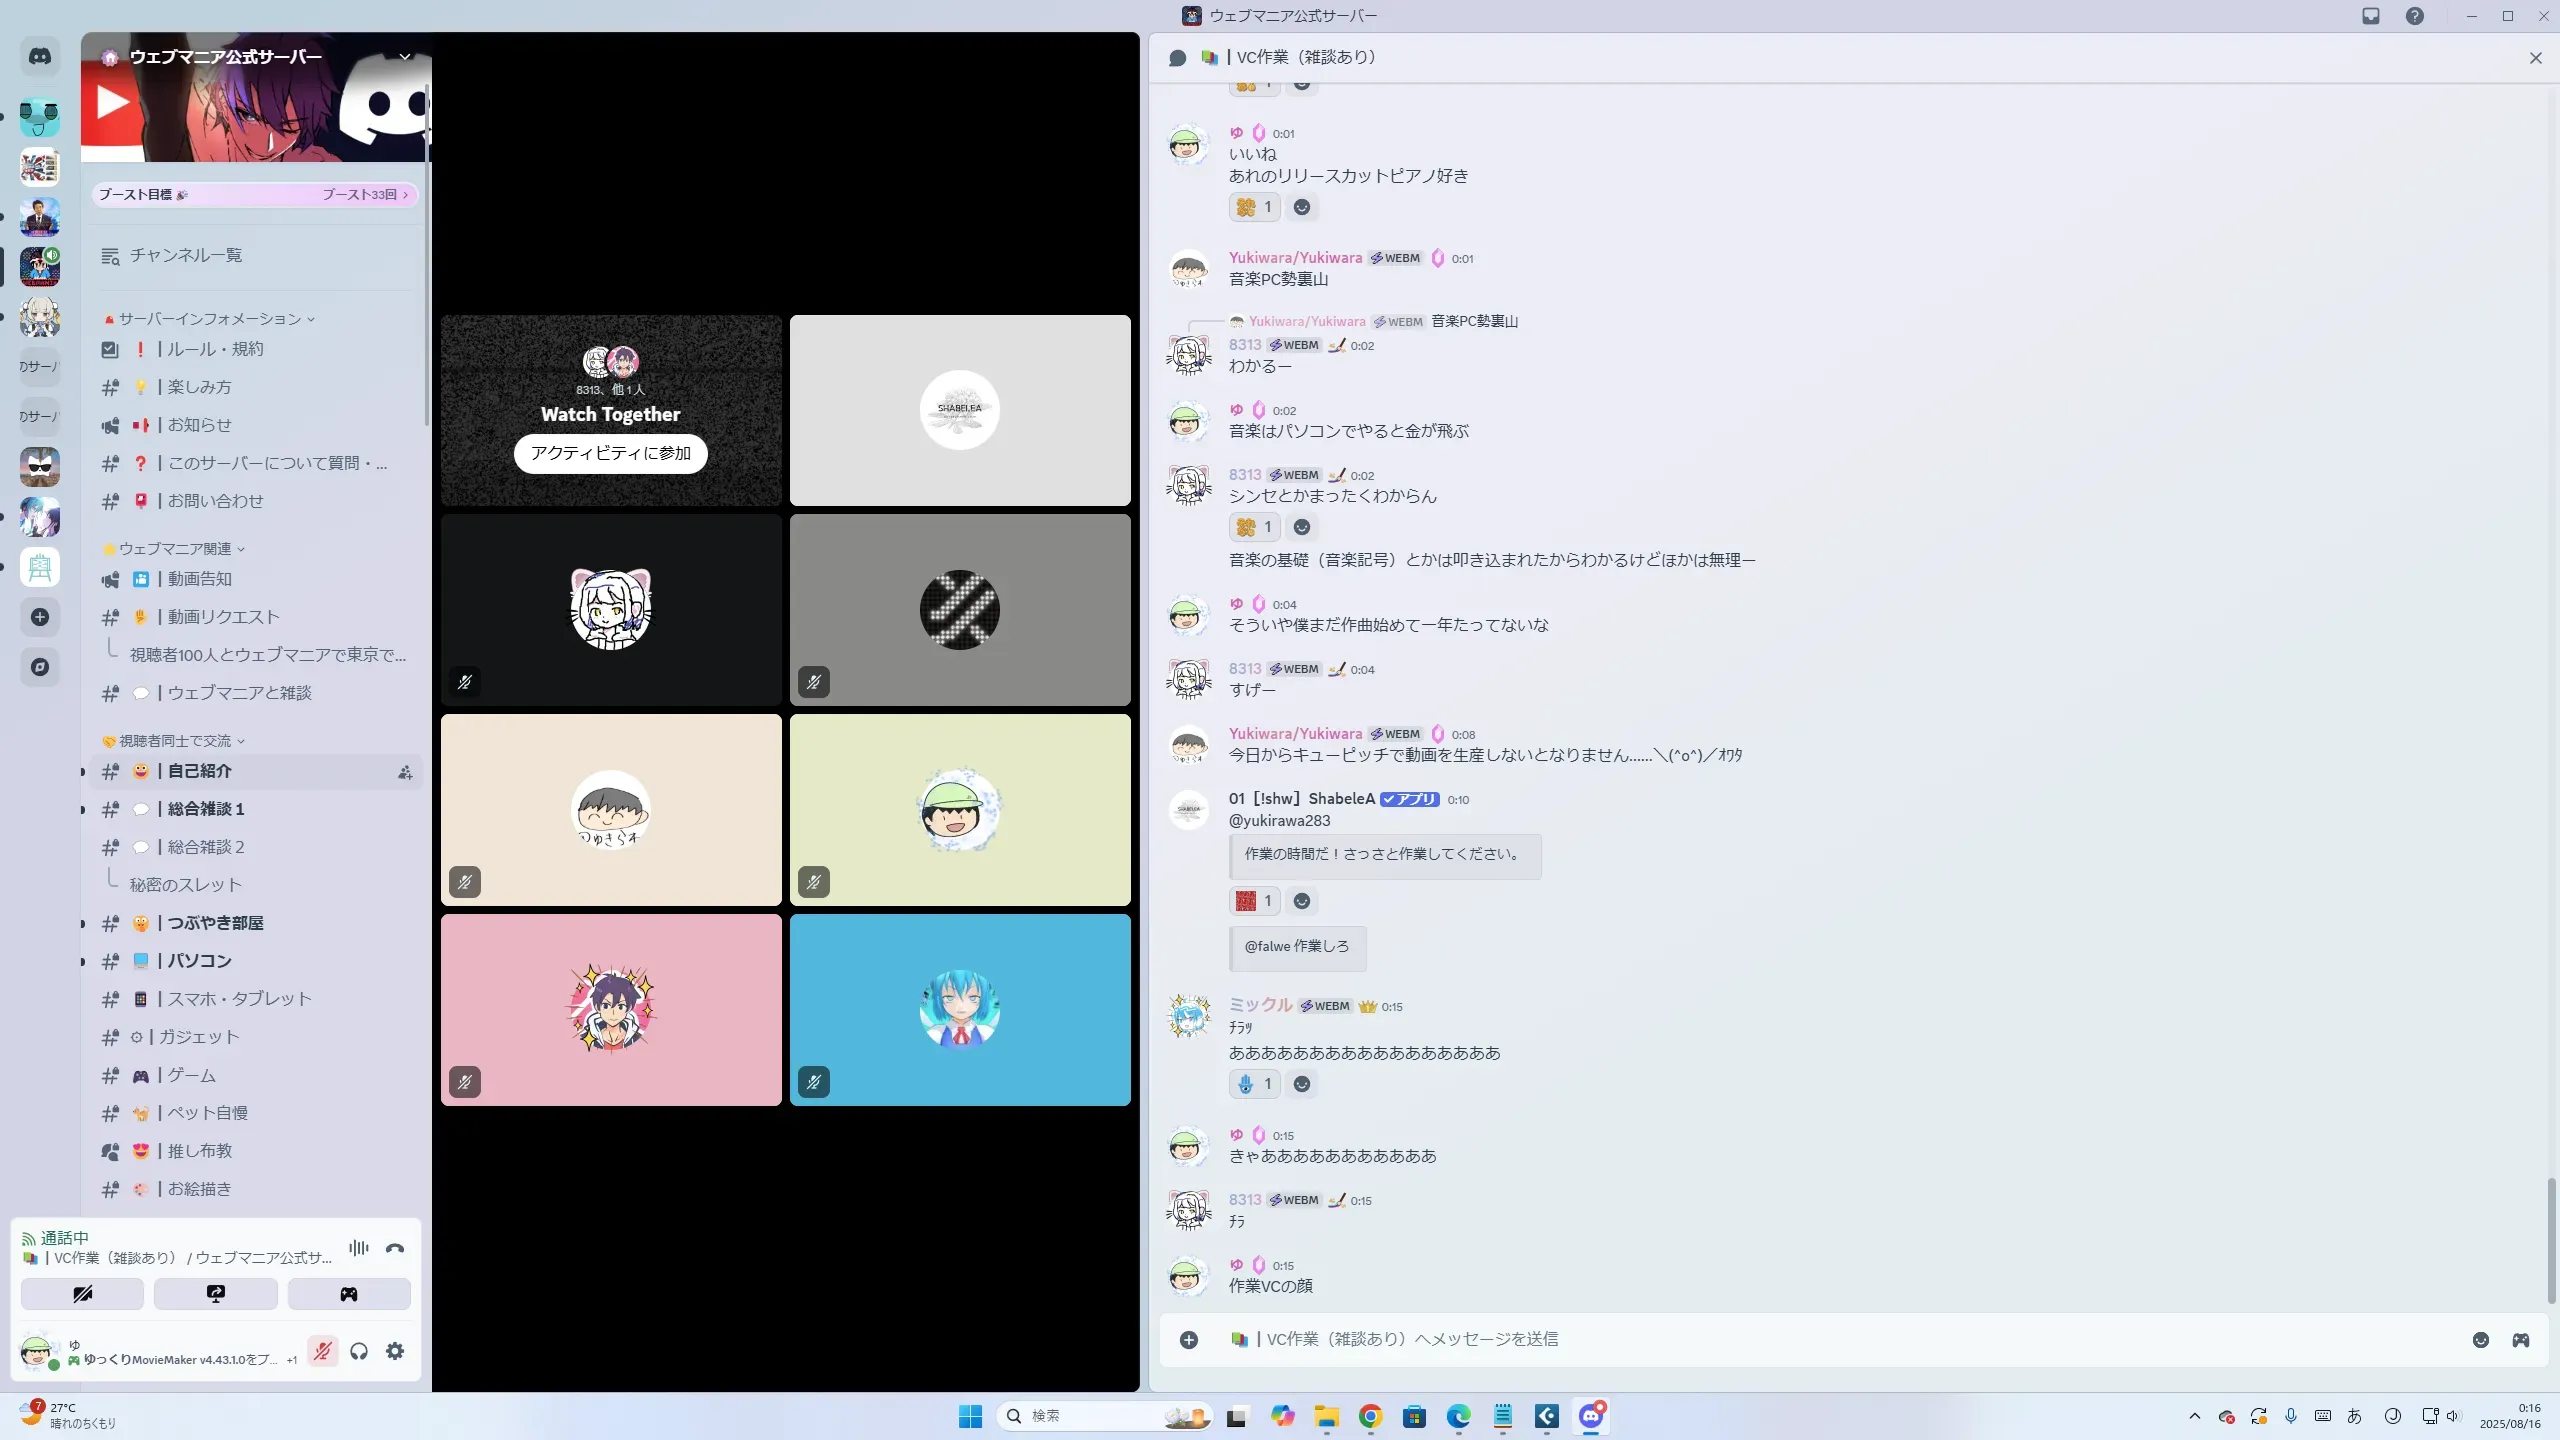Expand the server name dropdown menu
This screenshot has width=2560, height=1440.
405,56
